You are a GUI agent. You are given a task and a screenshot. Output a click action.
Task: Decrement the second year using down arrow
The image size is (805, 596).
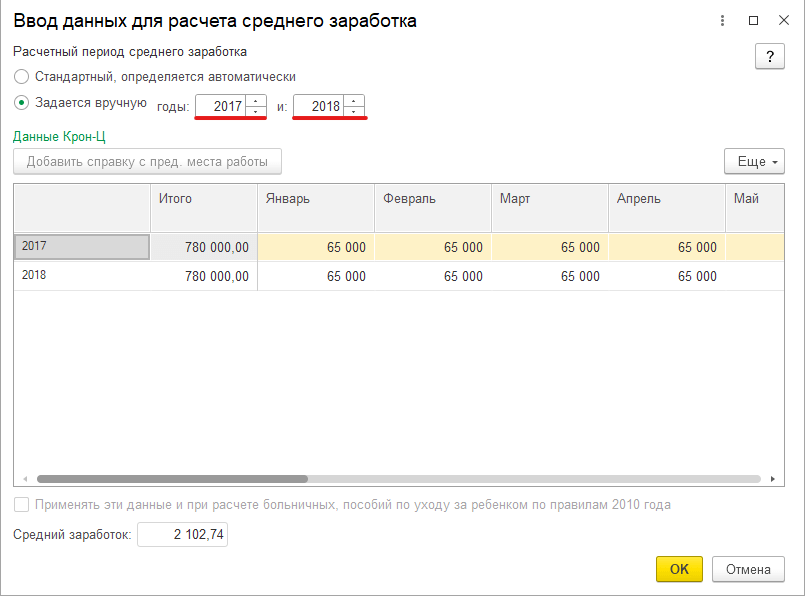pos(353,112)
